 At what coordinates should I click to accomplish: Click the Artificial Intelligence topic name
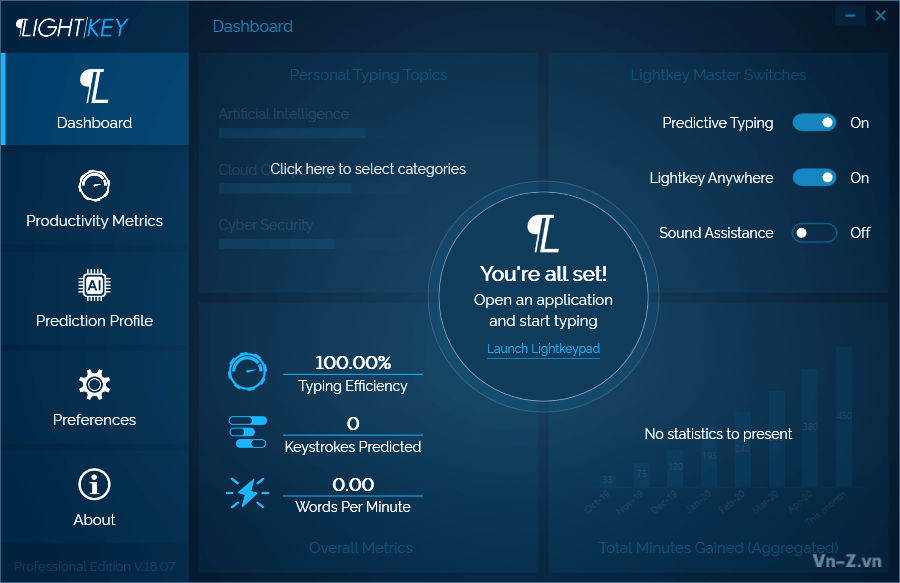[x=284, y=114]
